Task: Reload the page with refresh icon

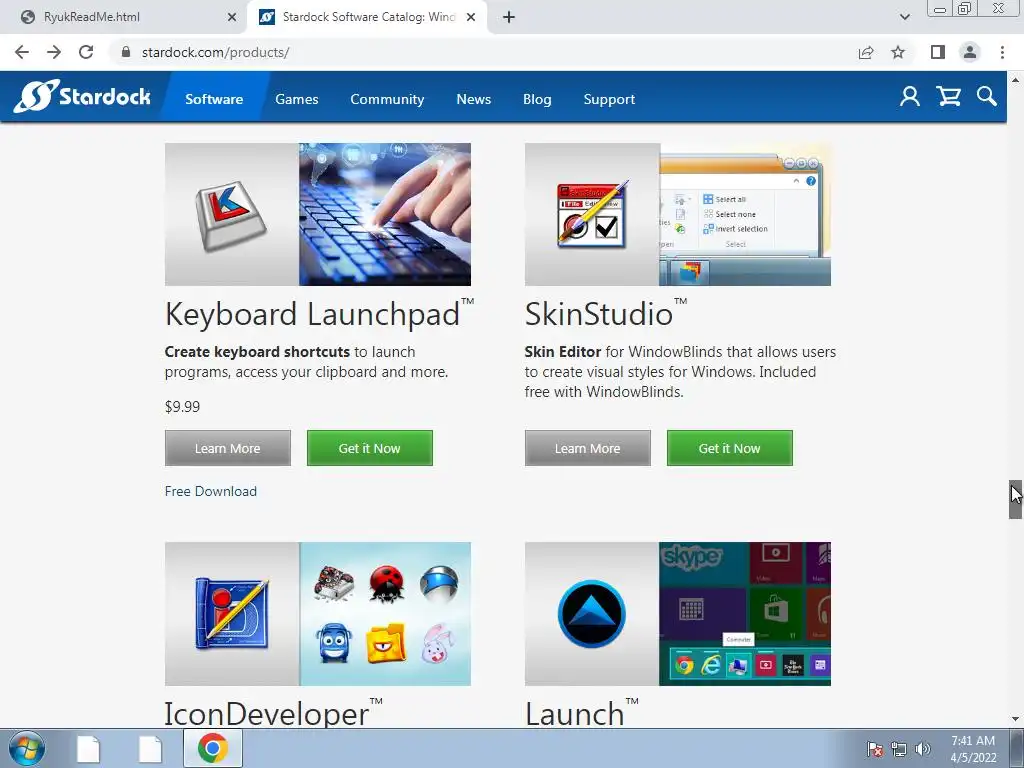Action: coord(86,52)
